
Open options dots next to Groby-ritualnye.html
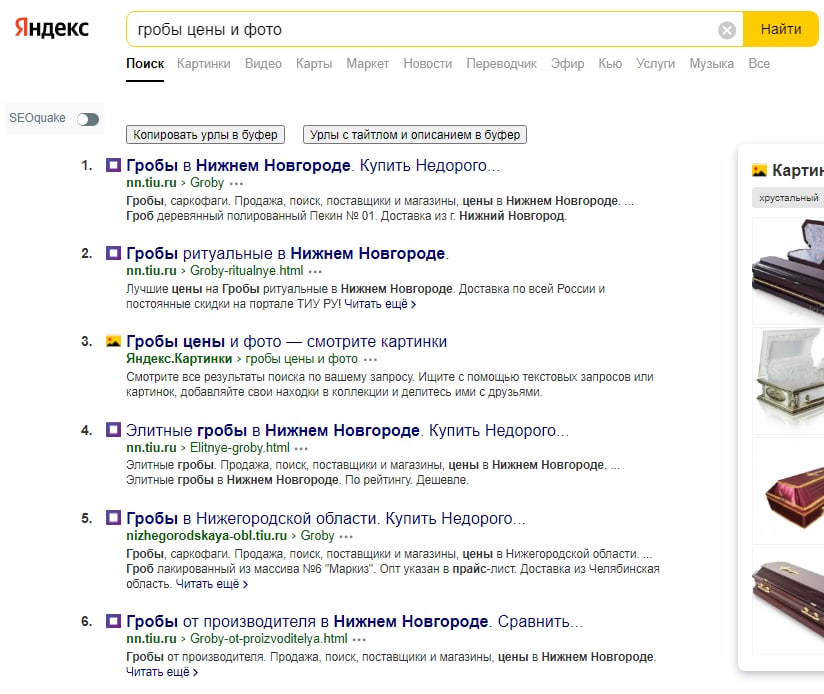coord(315,272)
